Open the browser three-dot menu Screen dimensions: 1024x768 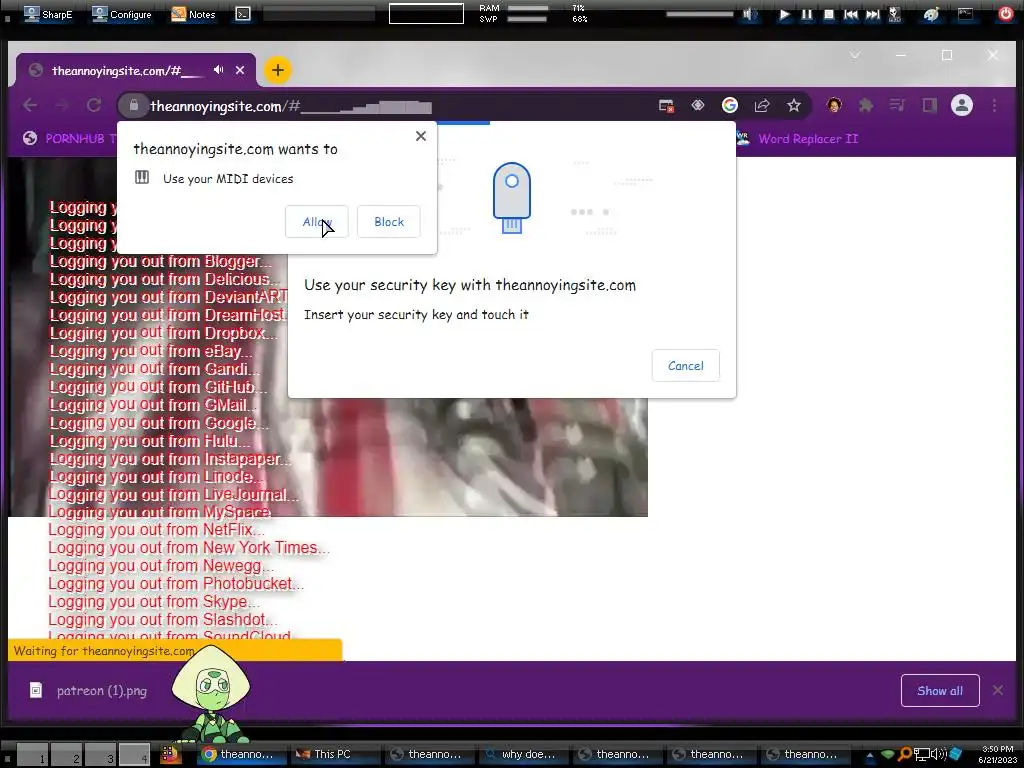[x=994, y=105]
